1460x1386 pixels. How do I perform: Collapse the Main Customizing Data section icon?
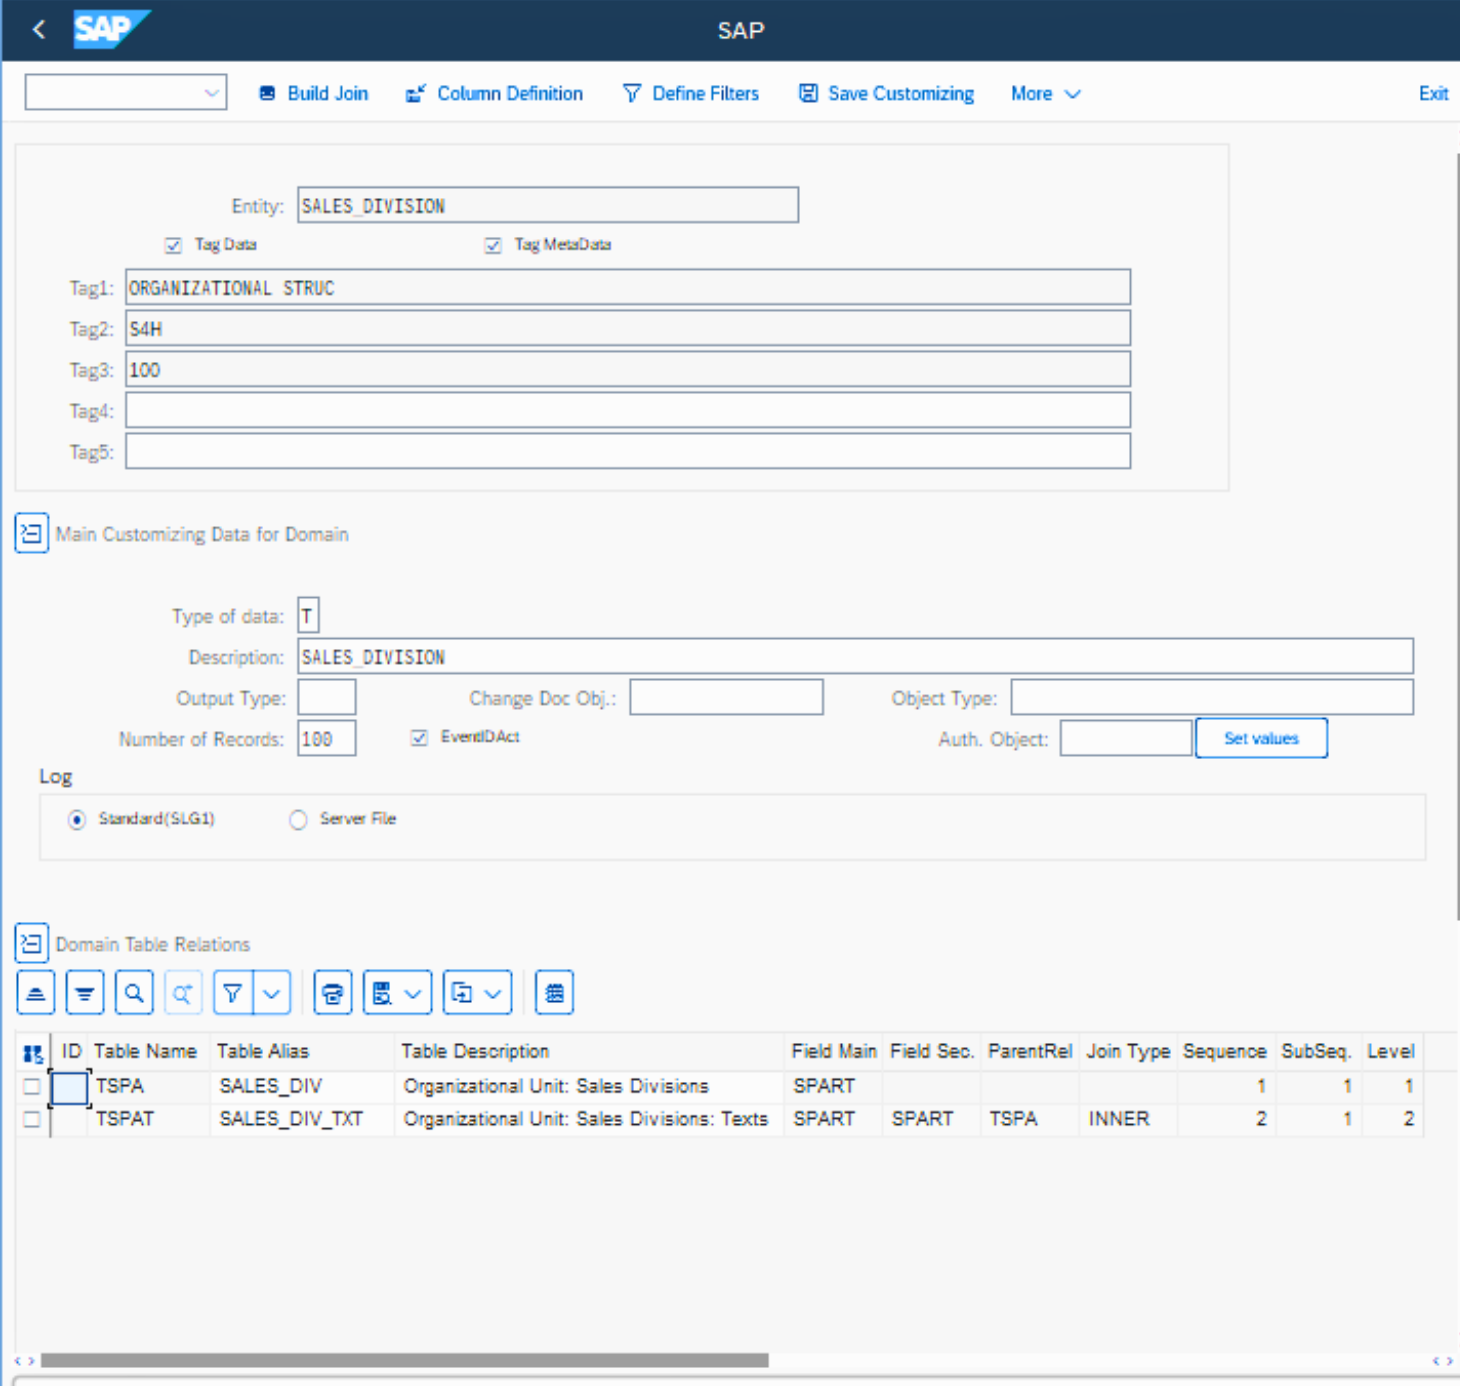pos(32,534)
